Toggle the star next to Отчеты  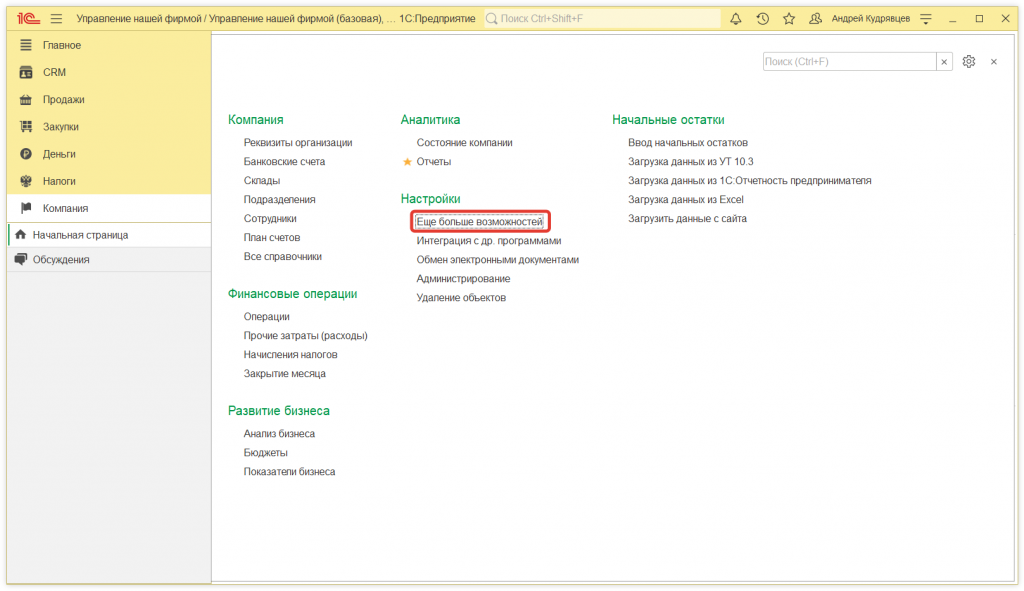coord(407,162)
